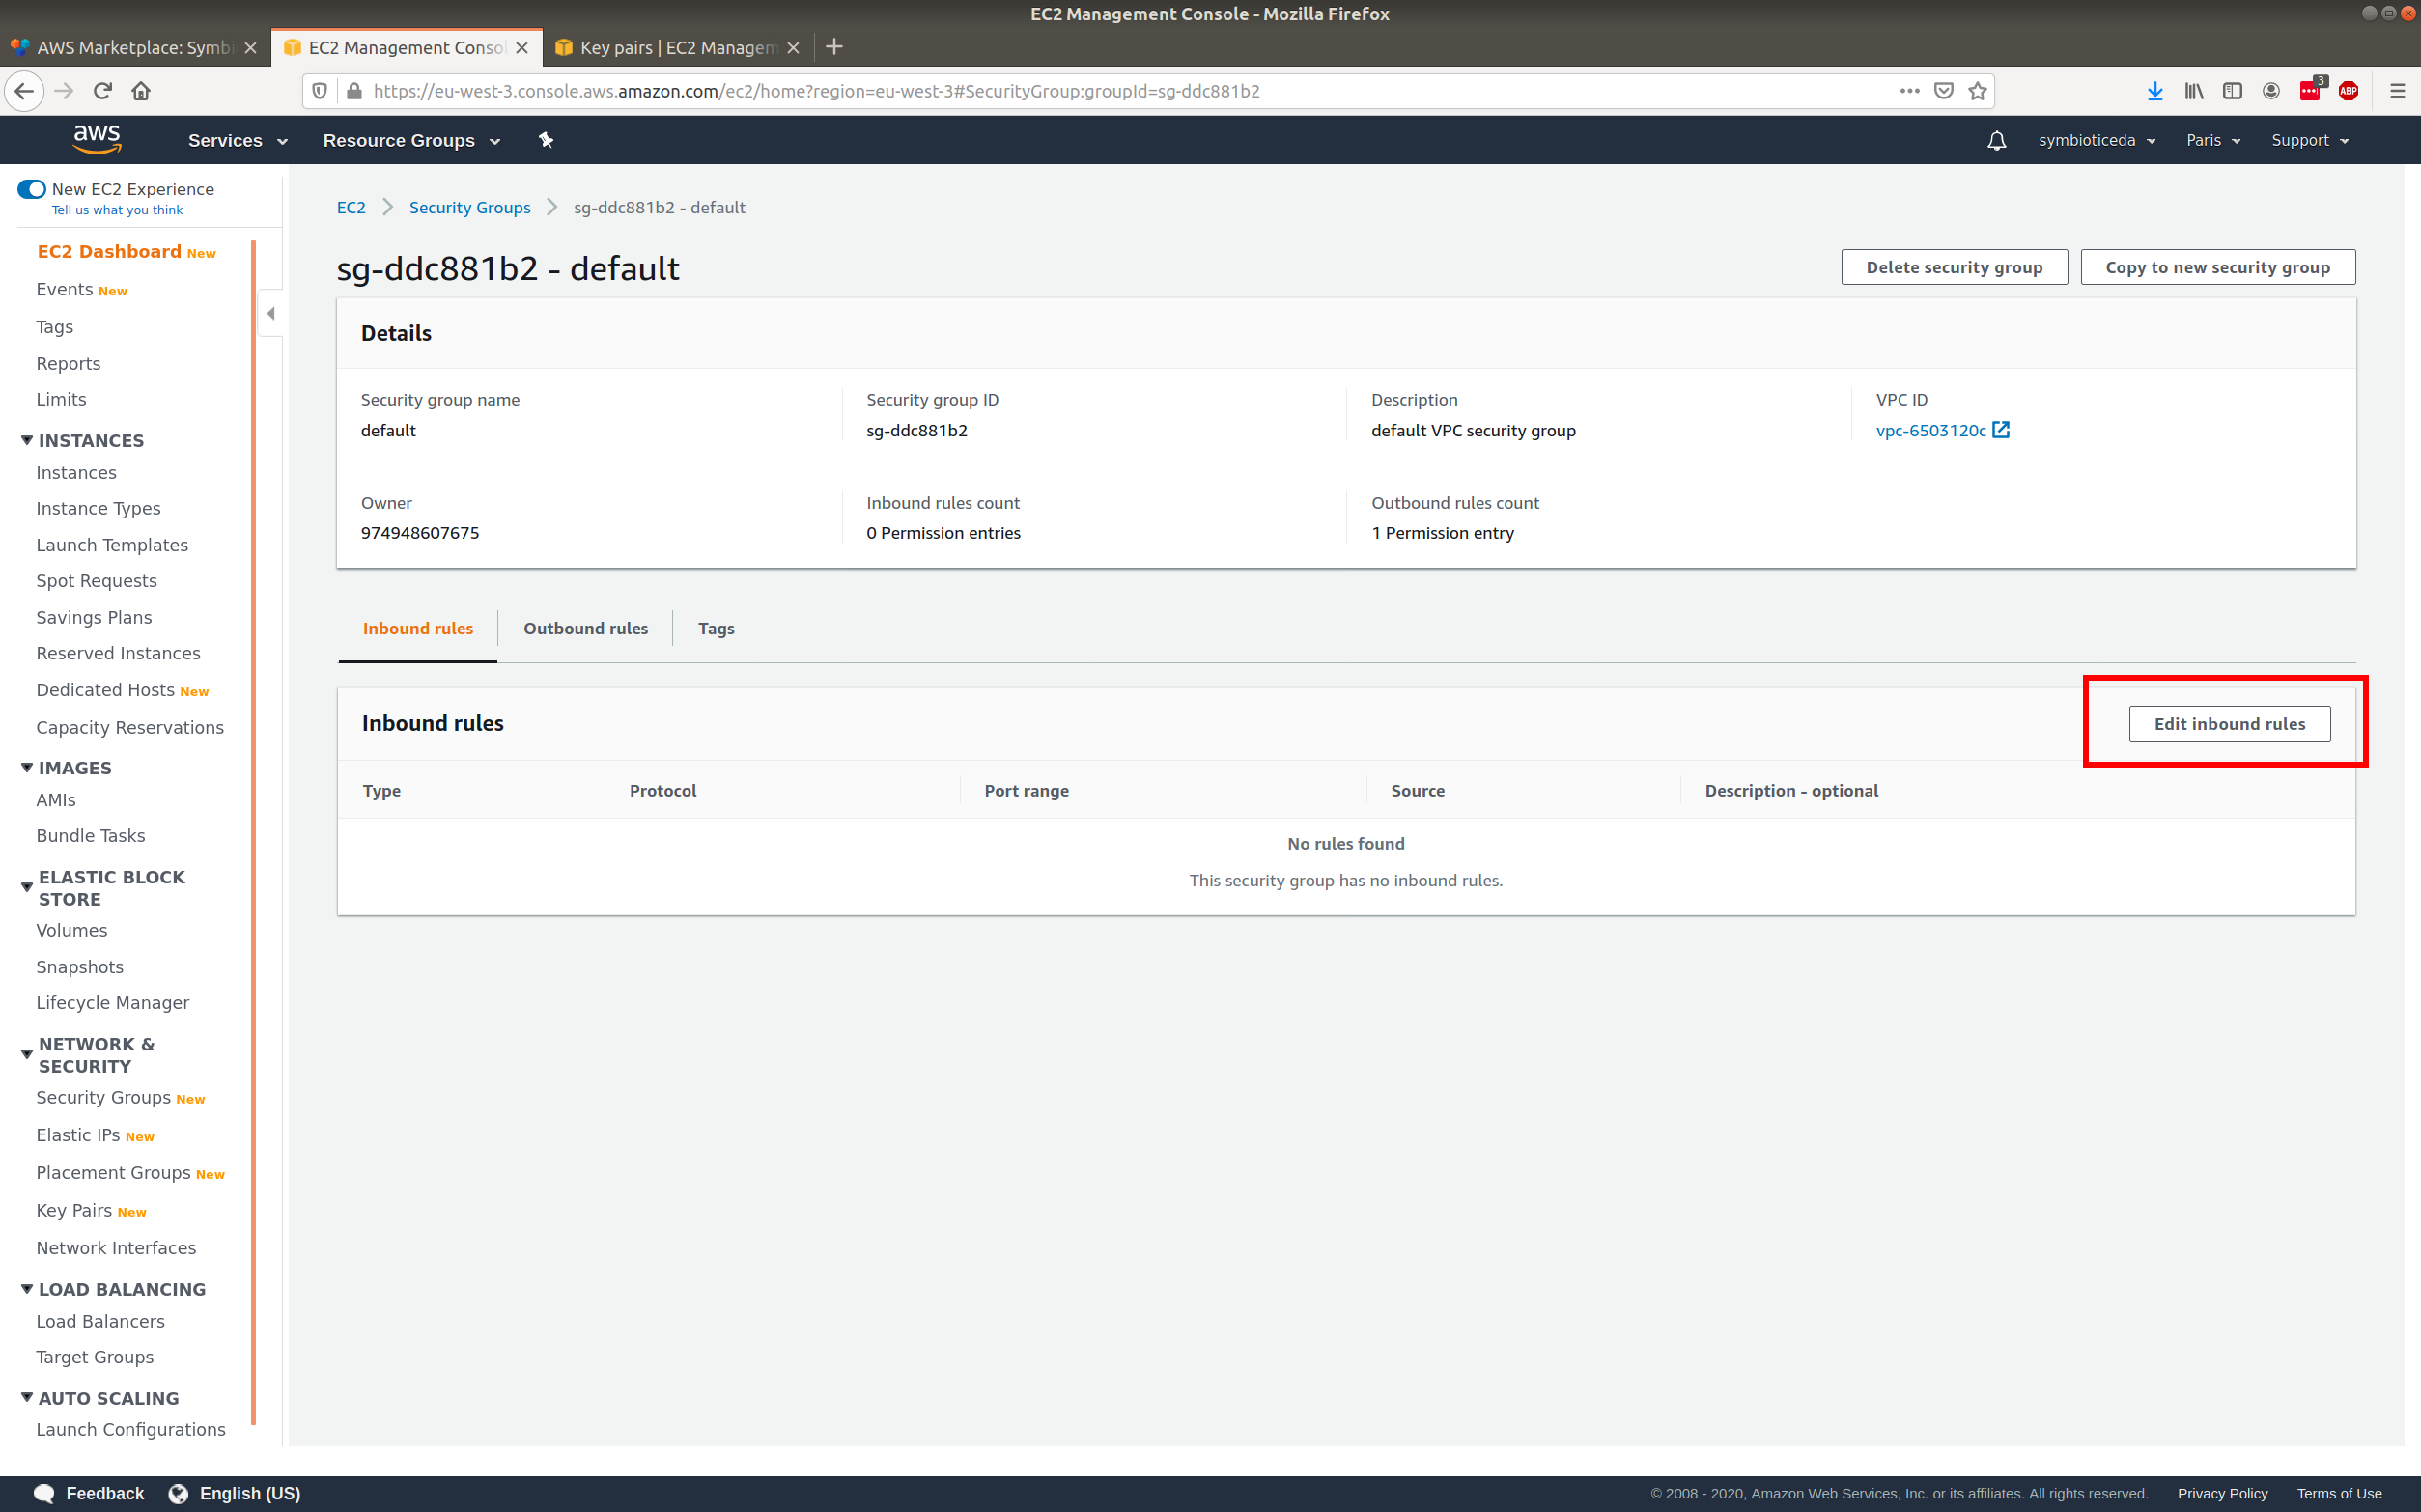Click the red extension icon with badge 3
Viewport: 2421px width, 1512px height.
click(x=2311, y=90)
